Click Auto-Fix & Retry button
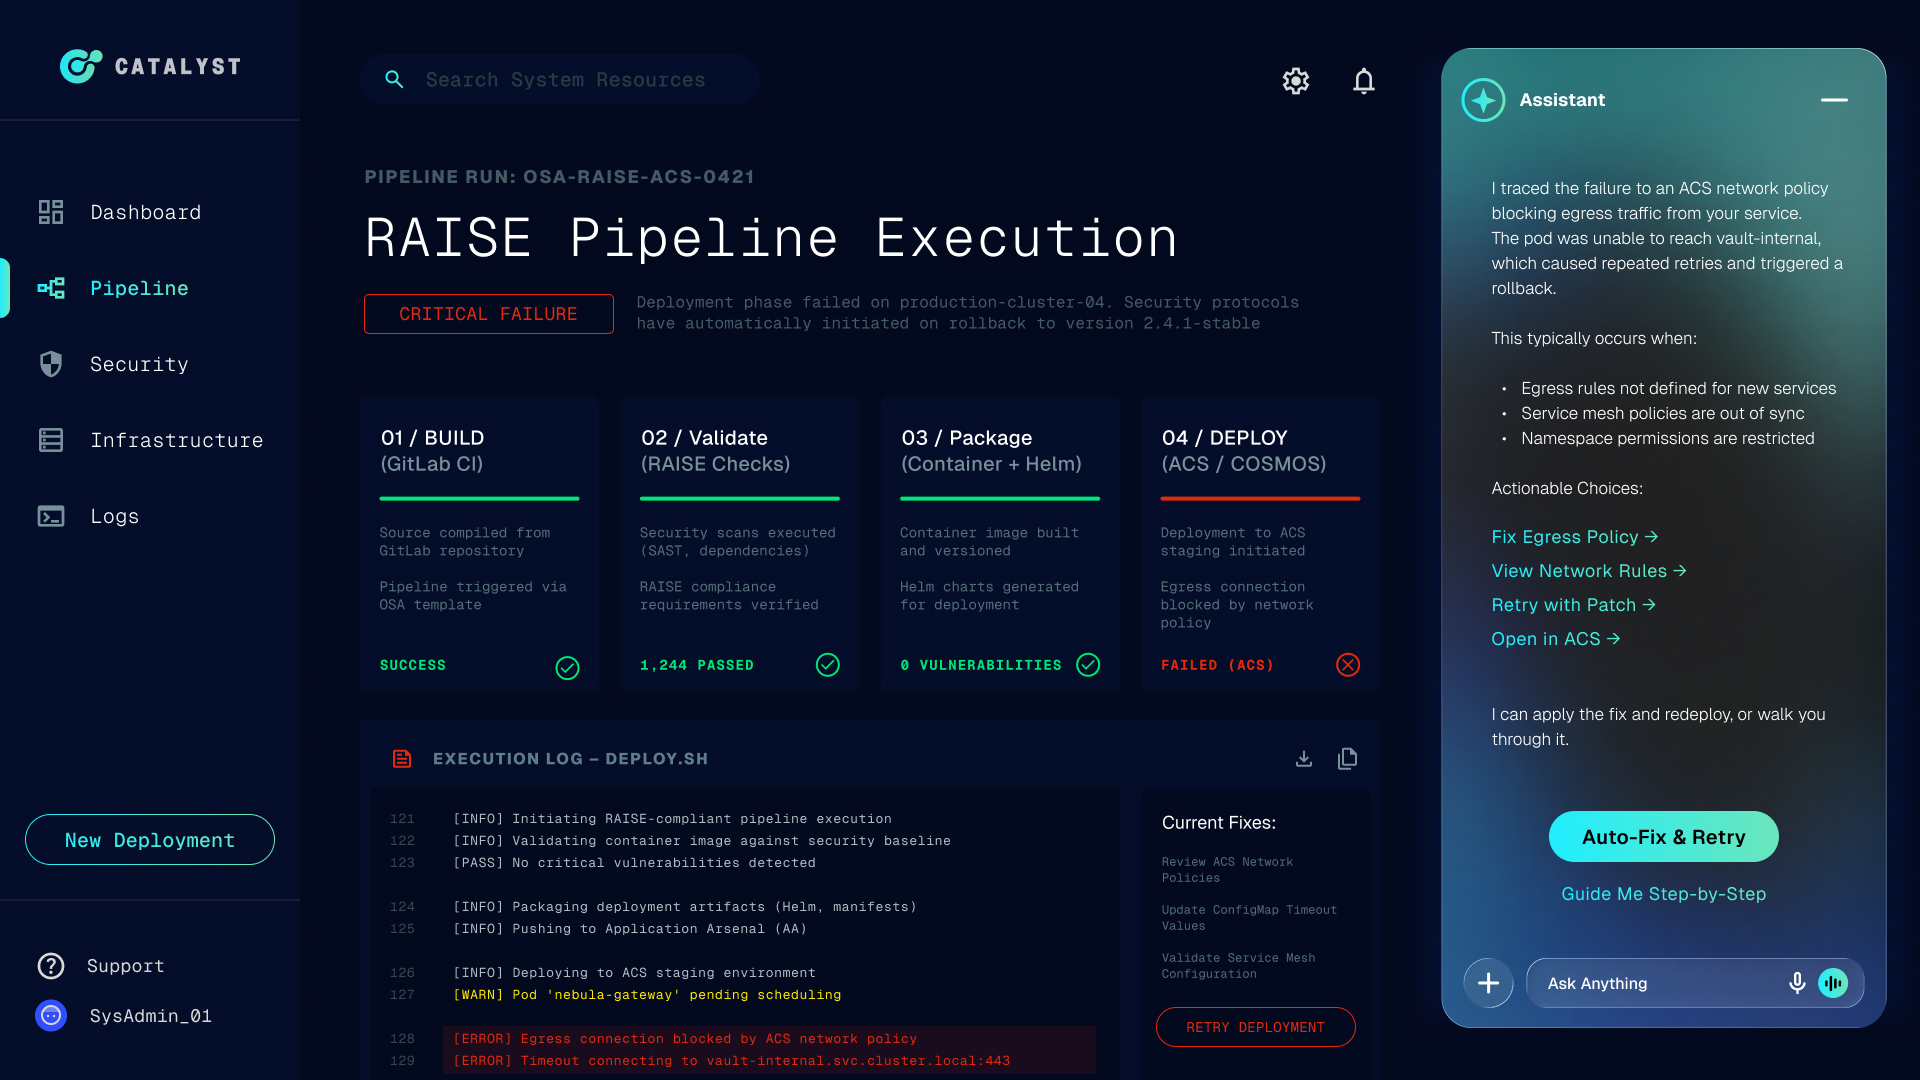This screenshot has height=1080, width=1920. pyautogui.click(x=1664, y=837)
